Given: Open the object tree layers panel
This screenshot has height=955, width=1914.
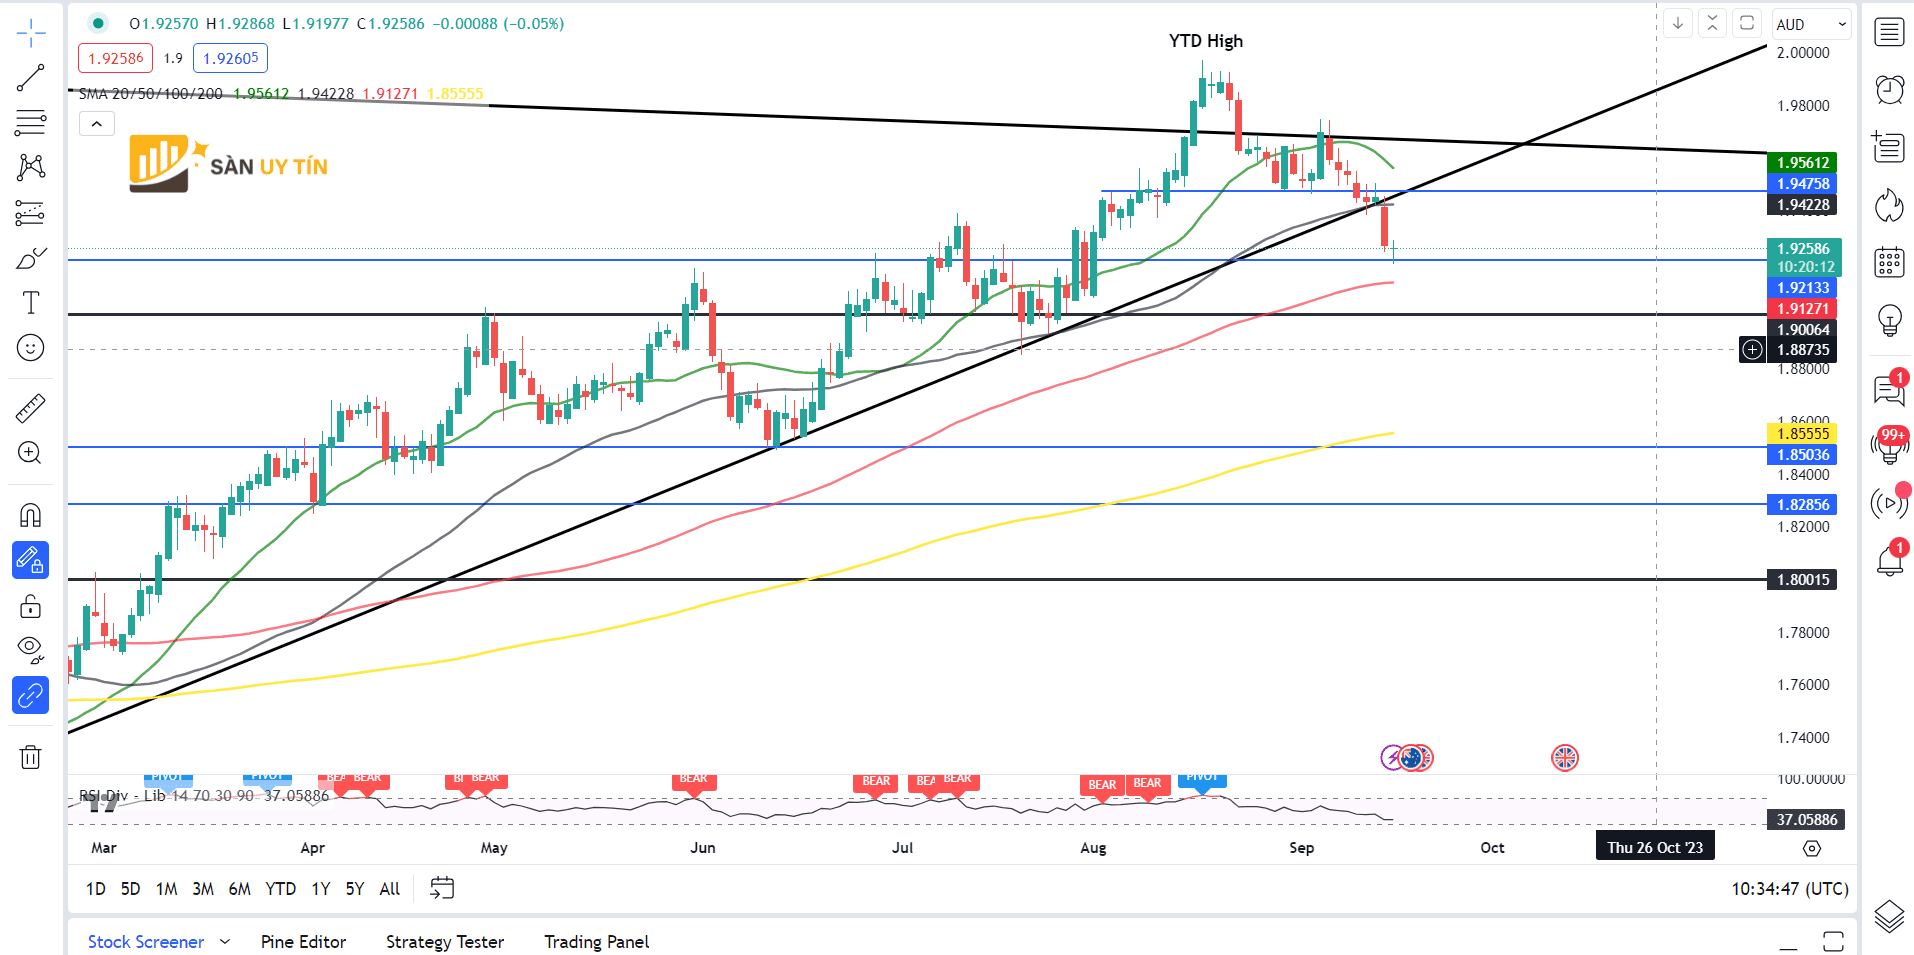Looking at the screenshot, I should [x=1889, y=916].
